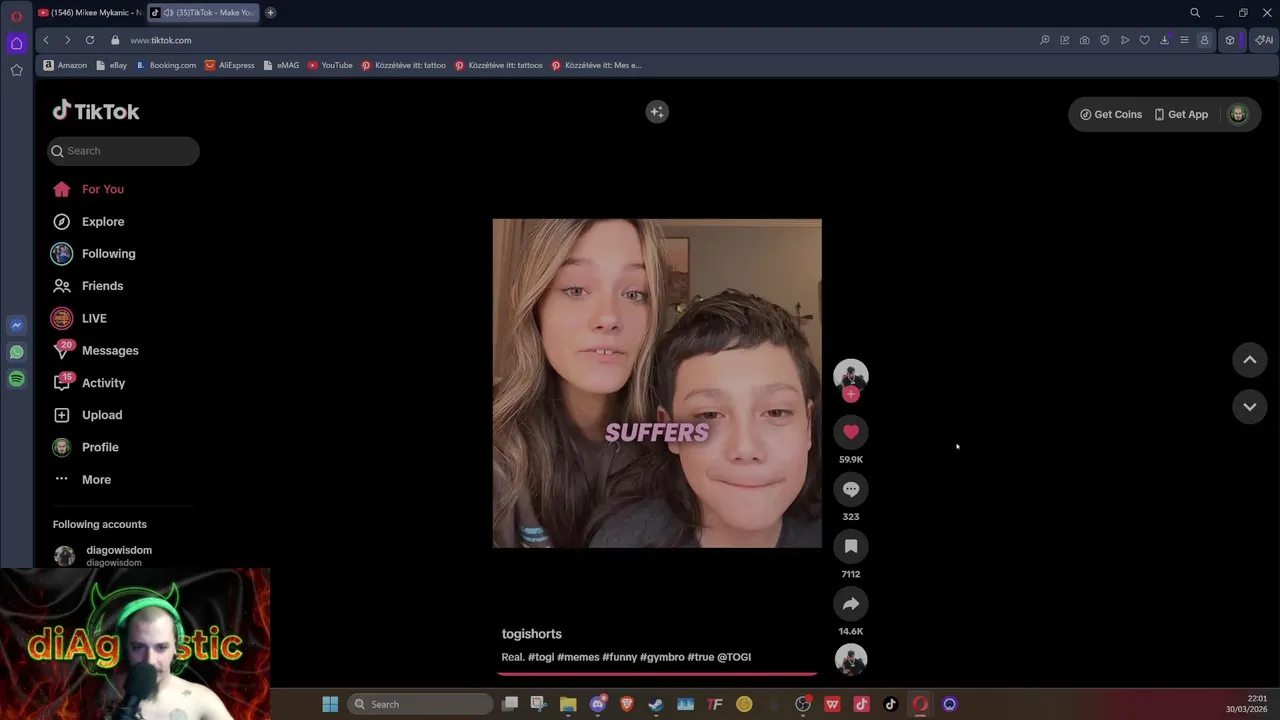Open the Brave browser taskbar icon
Viewport: 1280px width, 720px height.
pos(627,704)
